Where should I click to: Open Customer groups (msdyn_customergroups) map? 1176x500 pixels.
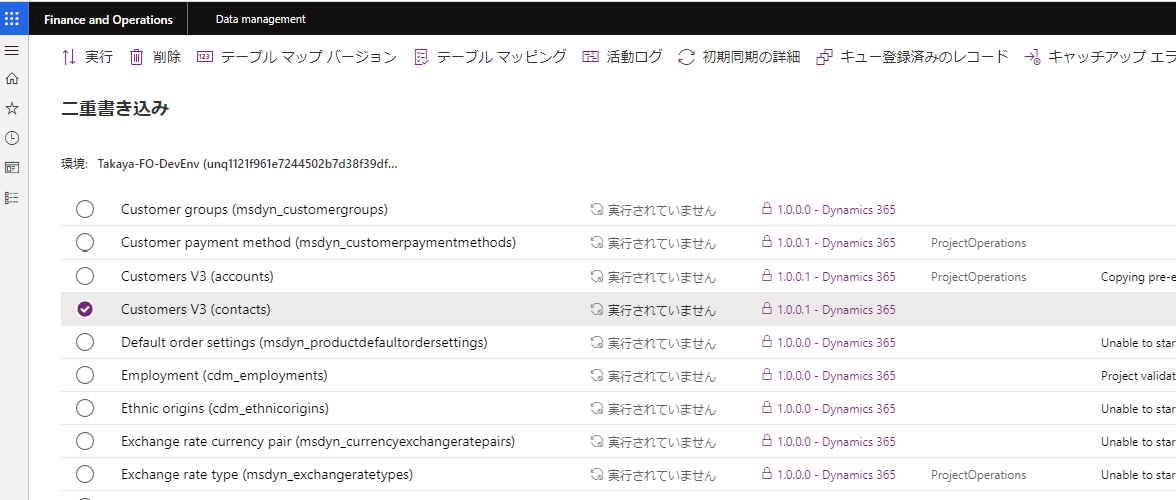pos(254,210)
